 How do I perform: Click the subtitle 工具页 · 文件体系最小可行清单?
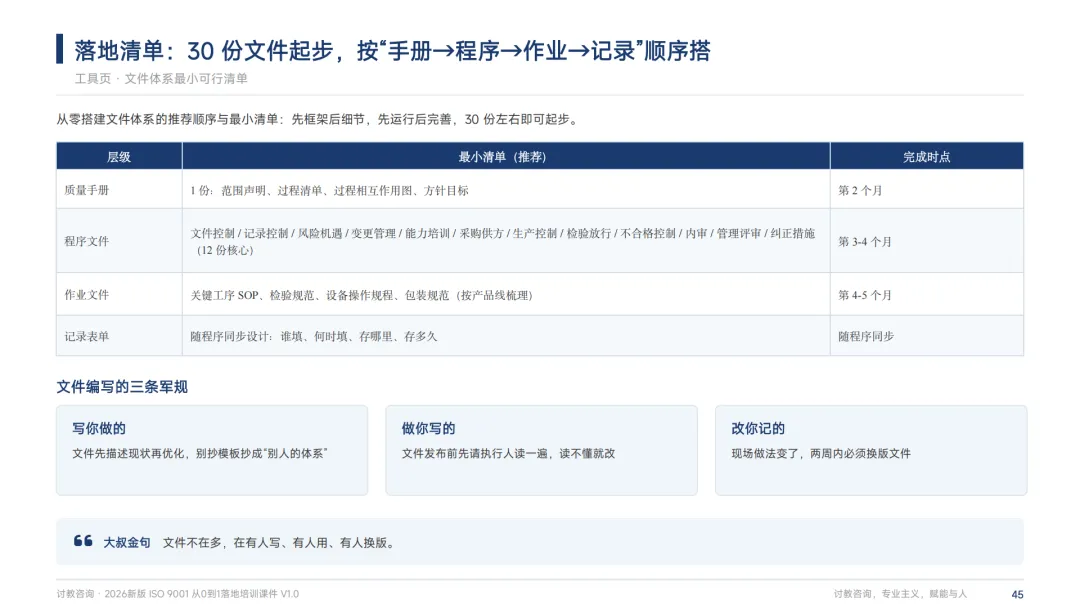click(161, 78)
